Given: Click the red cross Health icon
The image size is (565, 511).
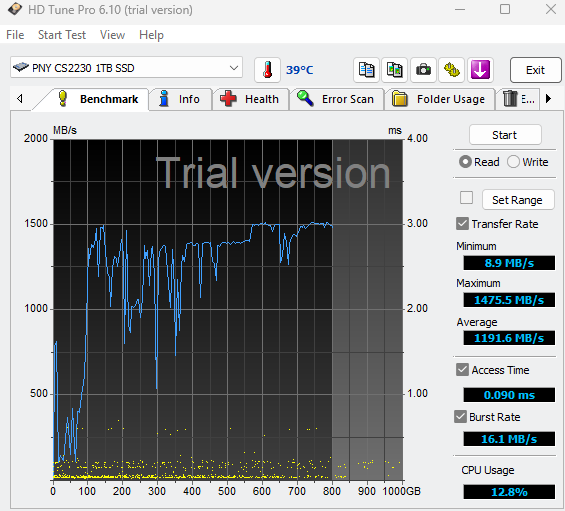Looking at the screenshot, I should (228, 98).
